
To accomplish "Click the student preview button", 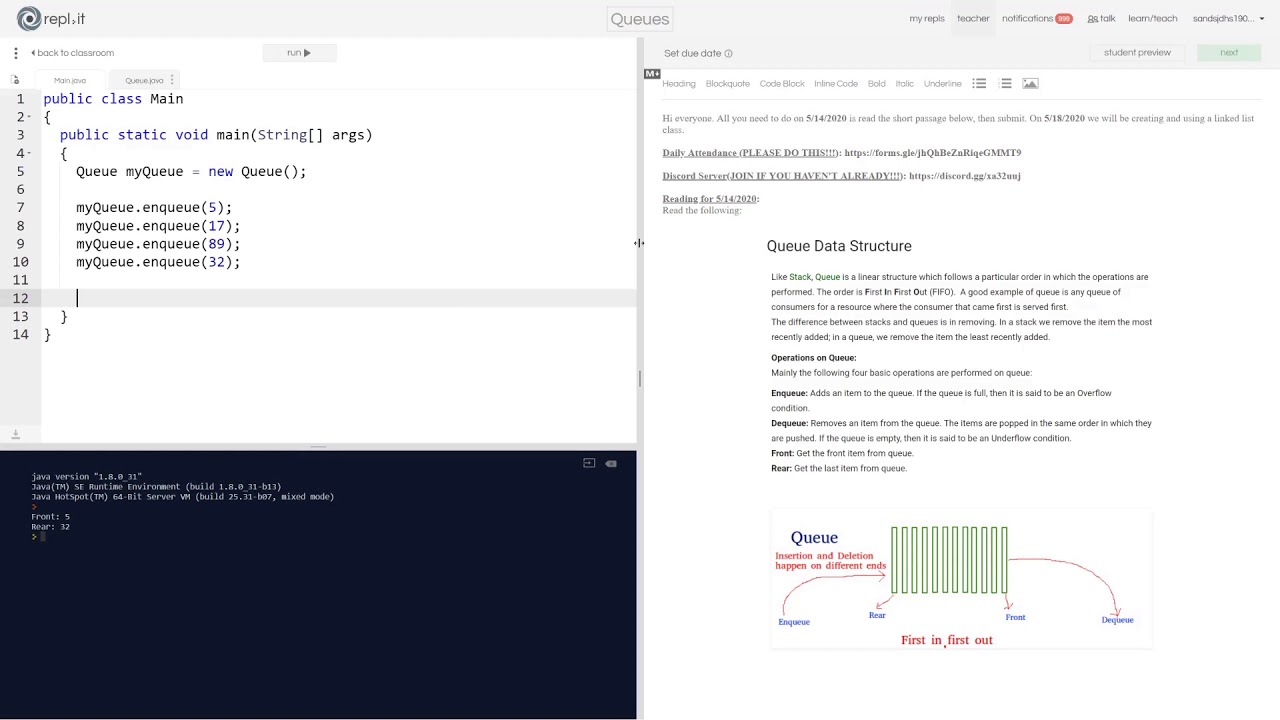I will (1137, 53).
